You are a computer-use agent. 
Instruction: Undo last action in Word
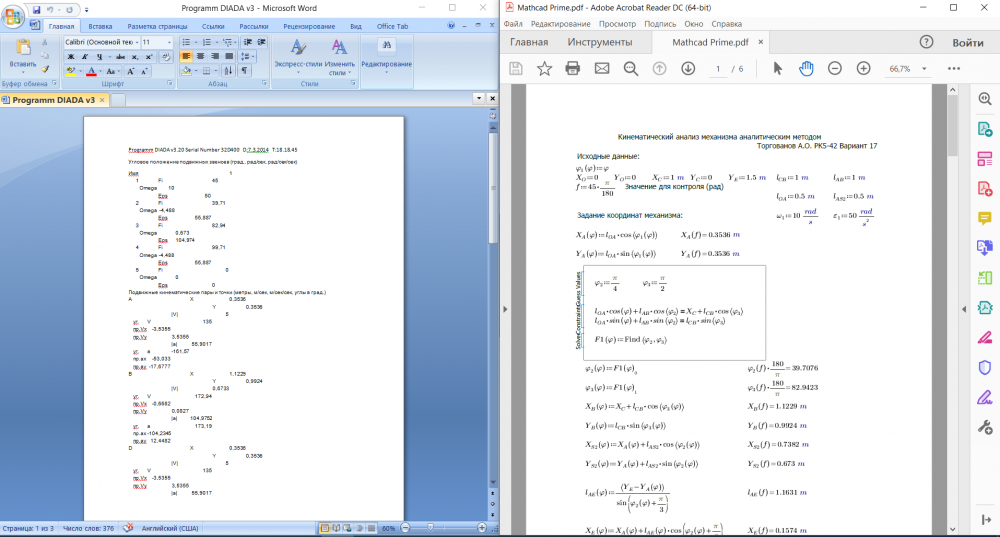click(50, 9)
